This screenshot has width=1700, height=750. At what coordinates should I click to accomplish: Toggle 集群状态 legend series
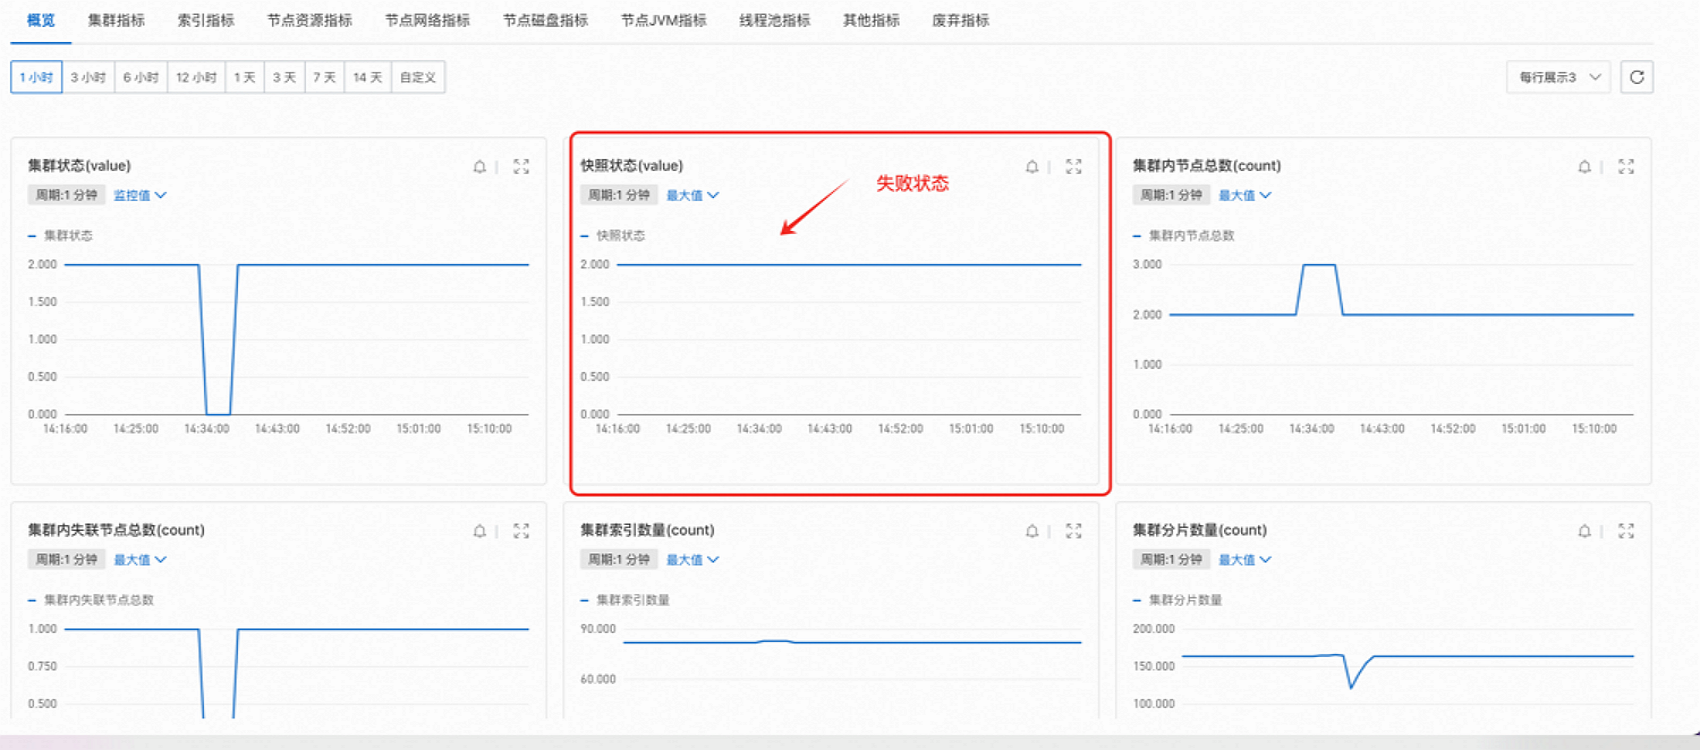pos(60,236)
